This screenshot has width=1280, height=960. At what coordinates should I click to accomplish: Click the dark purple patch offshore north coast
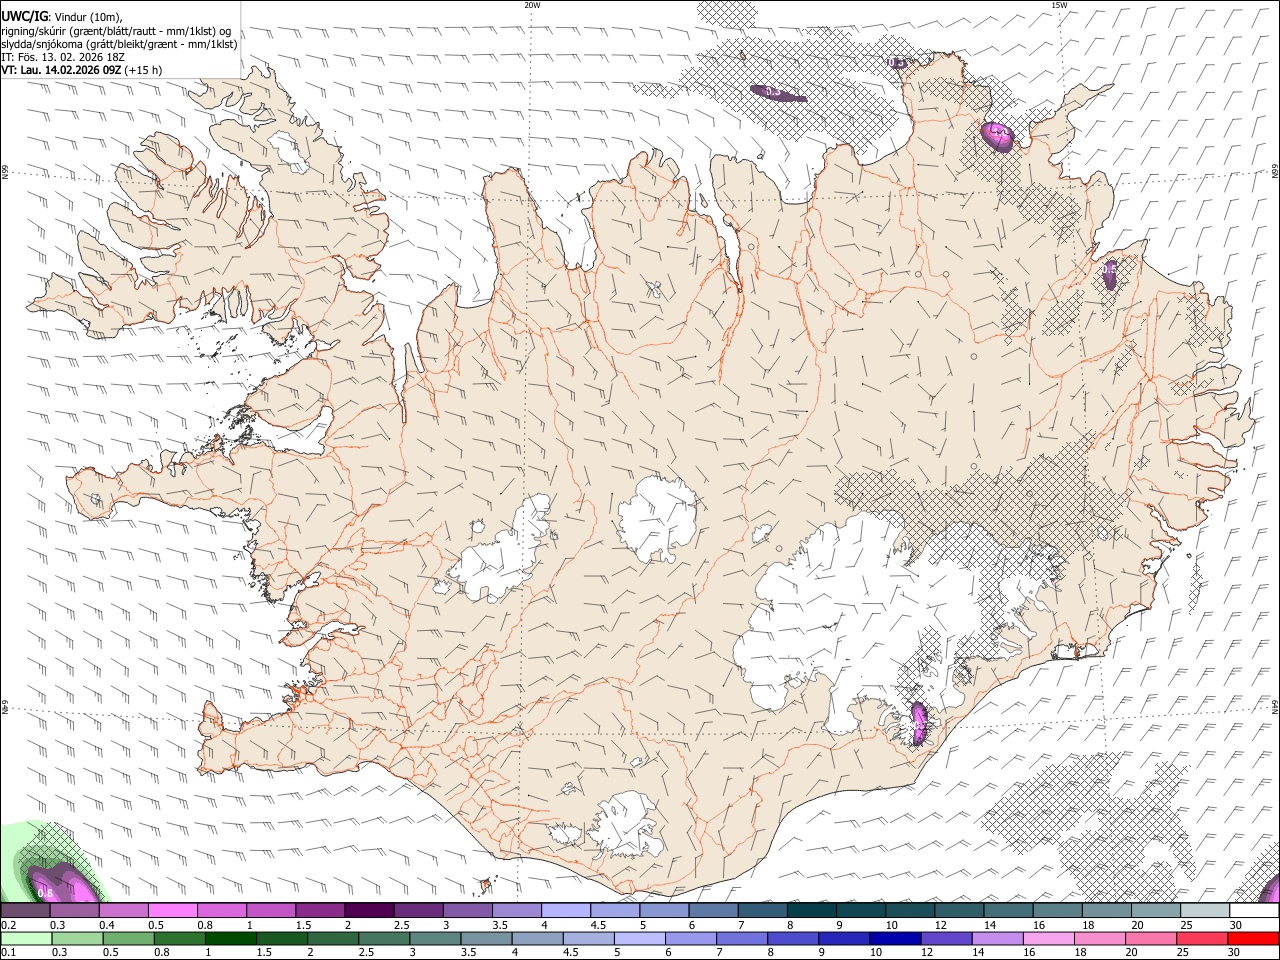[778, 93]
